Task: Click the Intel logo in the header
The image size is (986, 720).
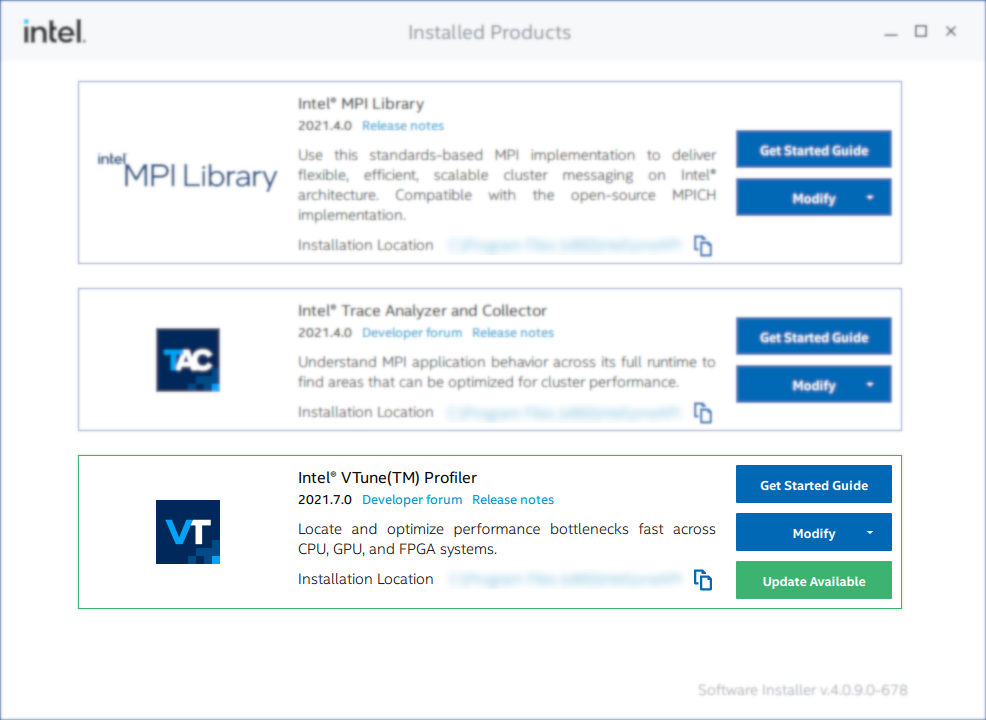Action: pyautogui.click(x=54, y=31)
